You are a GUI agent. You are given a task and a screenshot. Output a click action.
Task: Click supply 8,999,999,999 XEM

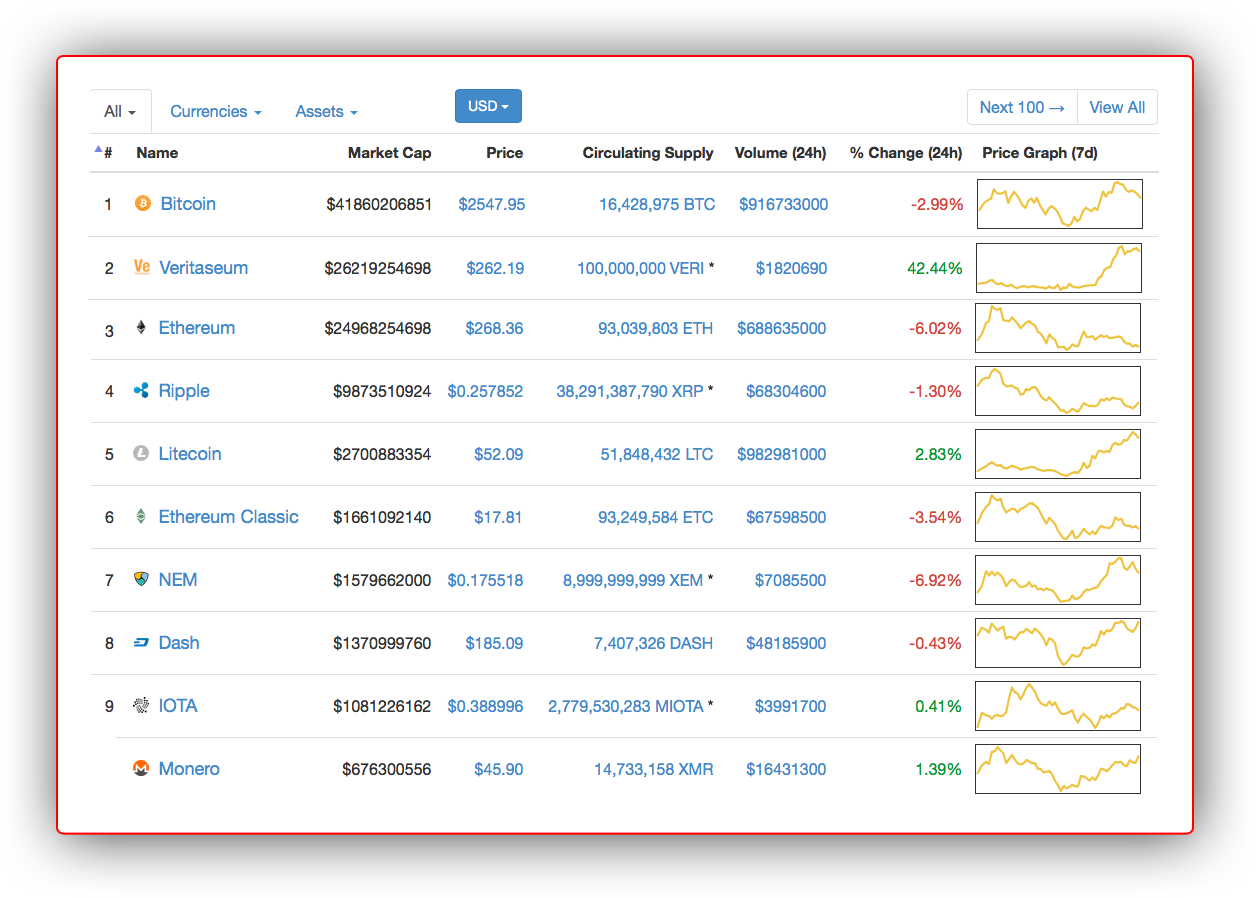tap(633, 580)
